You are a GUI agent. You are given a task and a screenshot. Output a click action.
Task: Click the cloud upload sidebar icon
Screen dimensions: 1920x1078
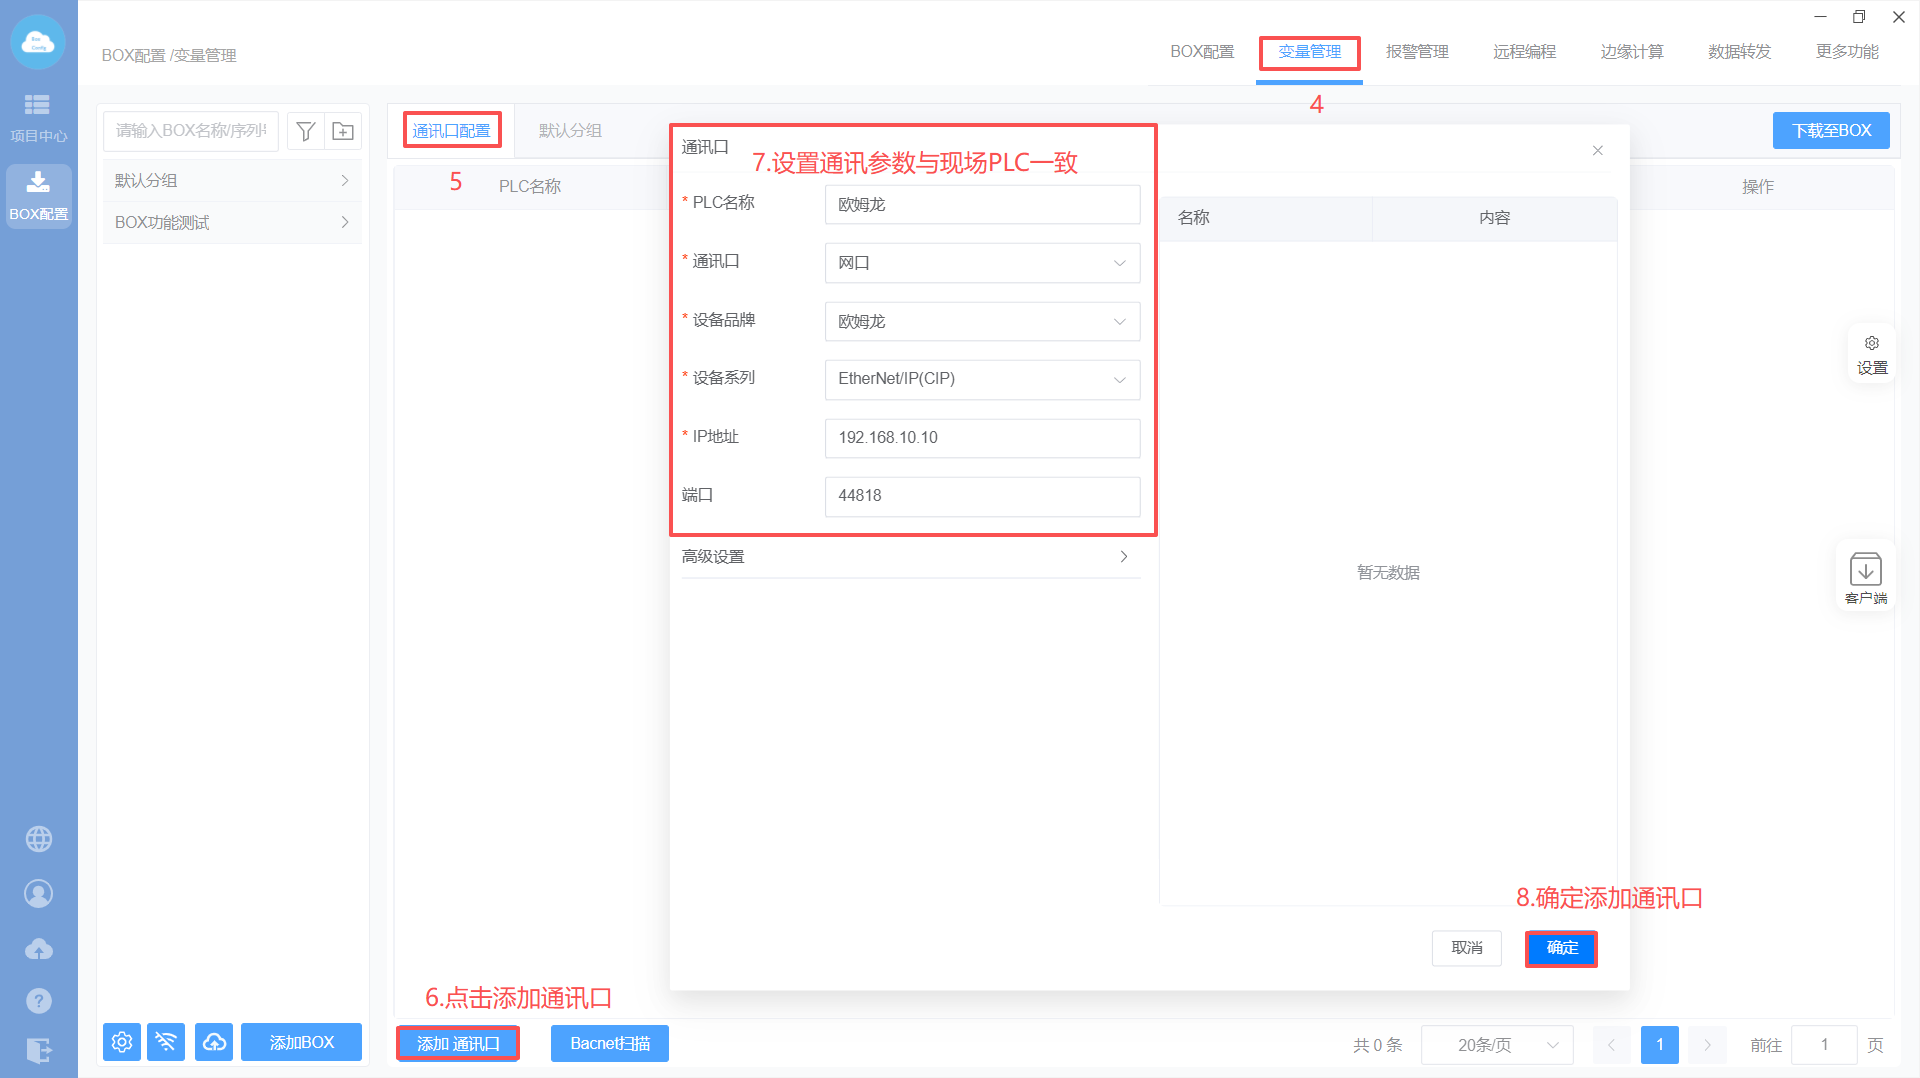pyautogui.click(x=39, y=948)
